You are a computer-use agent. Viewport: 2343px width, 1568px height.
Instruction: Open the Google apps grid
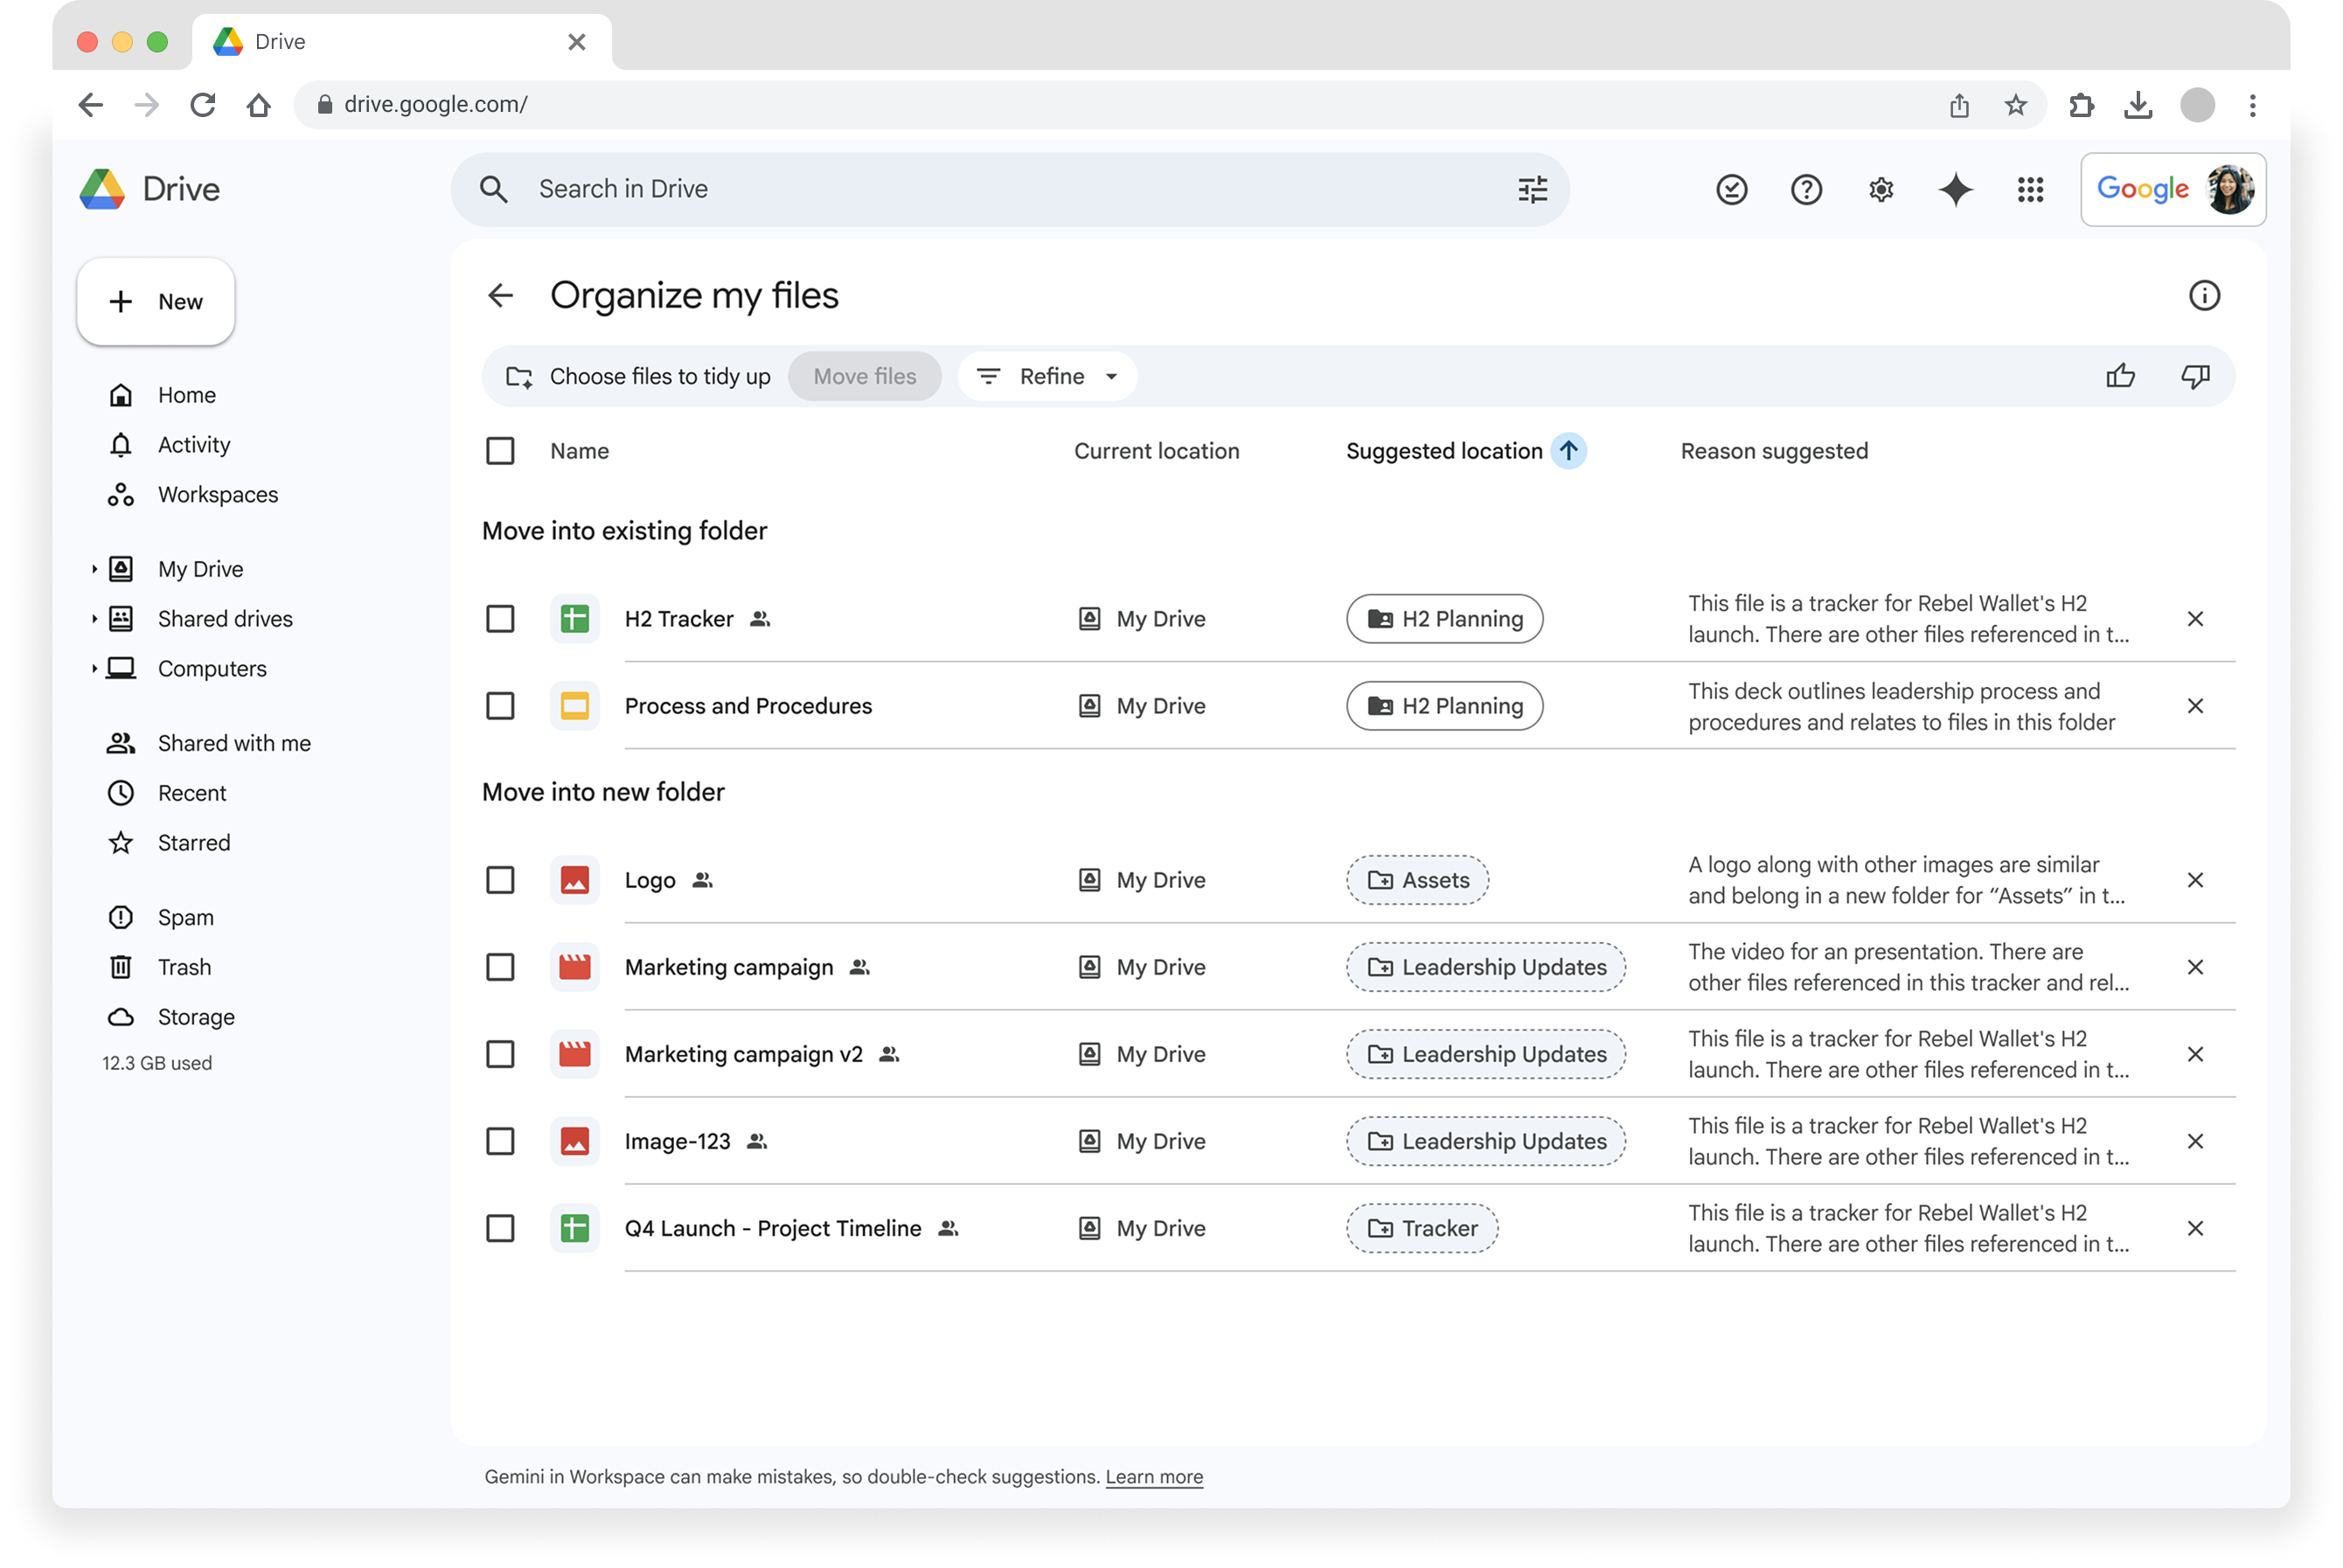pos(2030,189)
